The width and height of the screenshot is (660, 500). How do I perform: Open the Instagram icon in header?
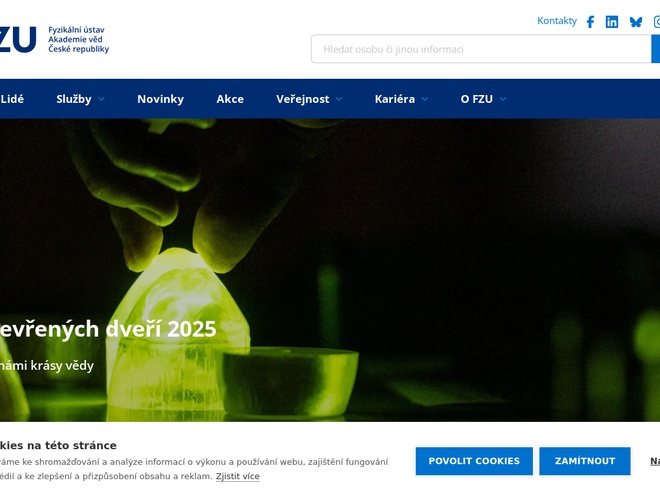pos(656,22)
